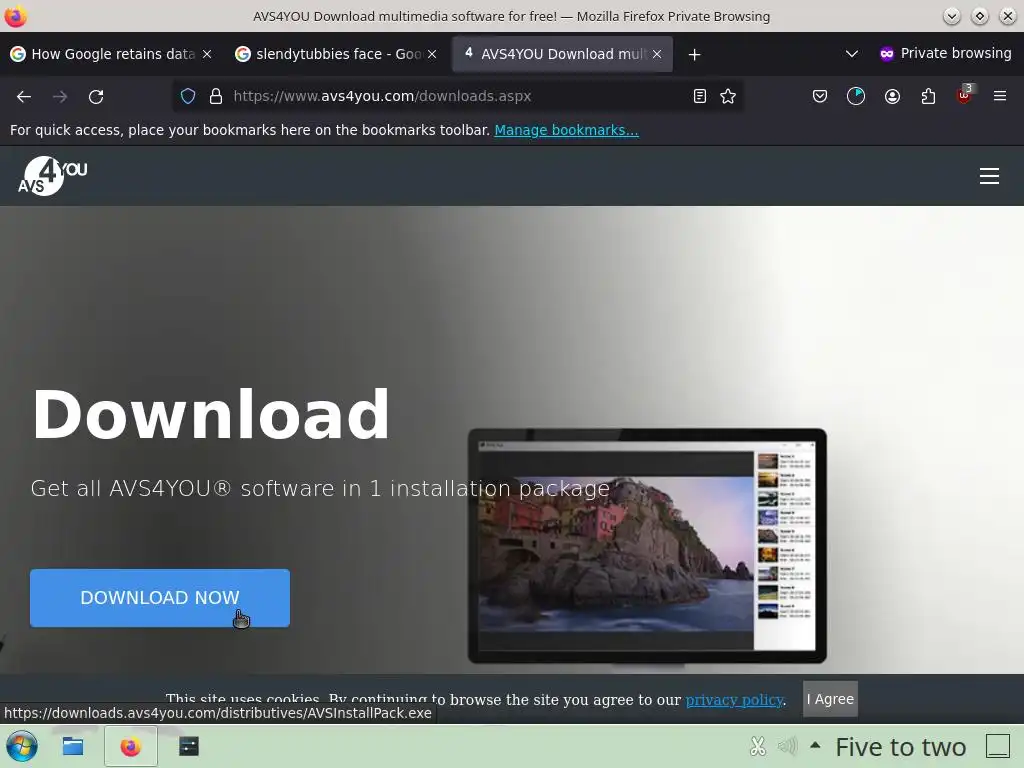The width and height of the screenshot is (1024, 768).
Task: Close slendytubbies face tab
Action: click(432, 54)
